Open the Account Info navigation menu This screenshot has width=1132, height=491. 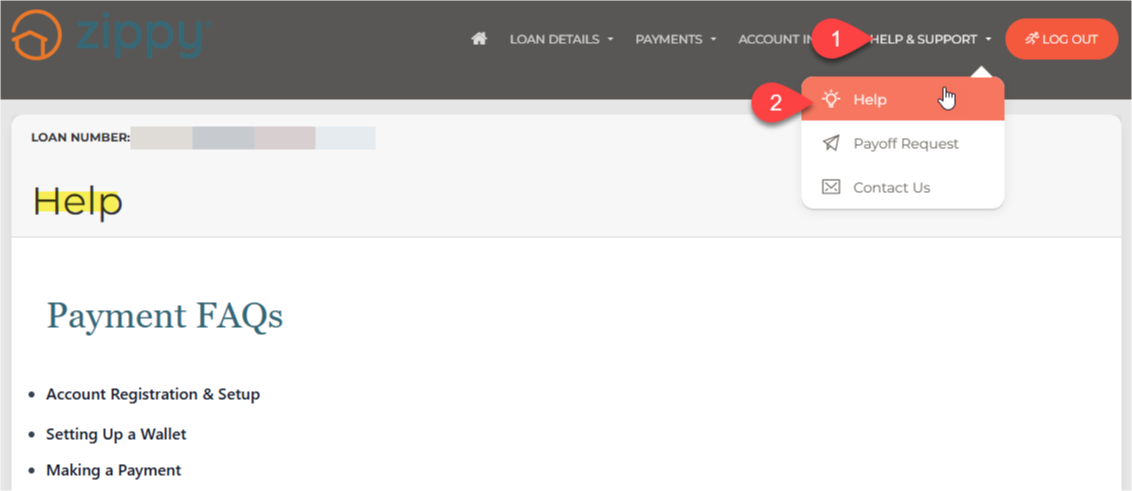[x=776, y=39]
